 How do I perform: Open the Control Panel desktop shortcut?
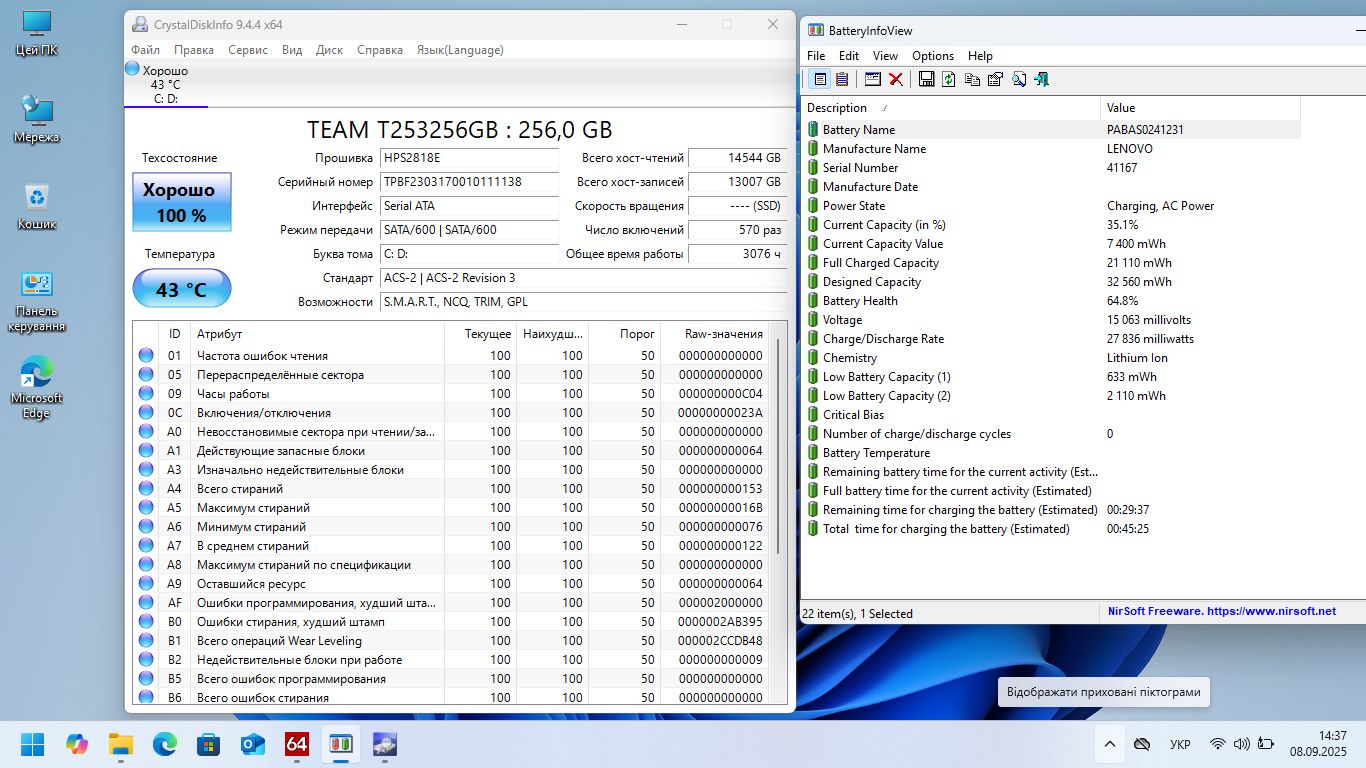37,301
